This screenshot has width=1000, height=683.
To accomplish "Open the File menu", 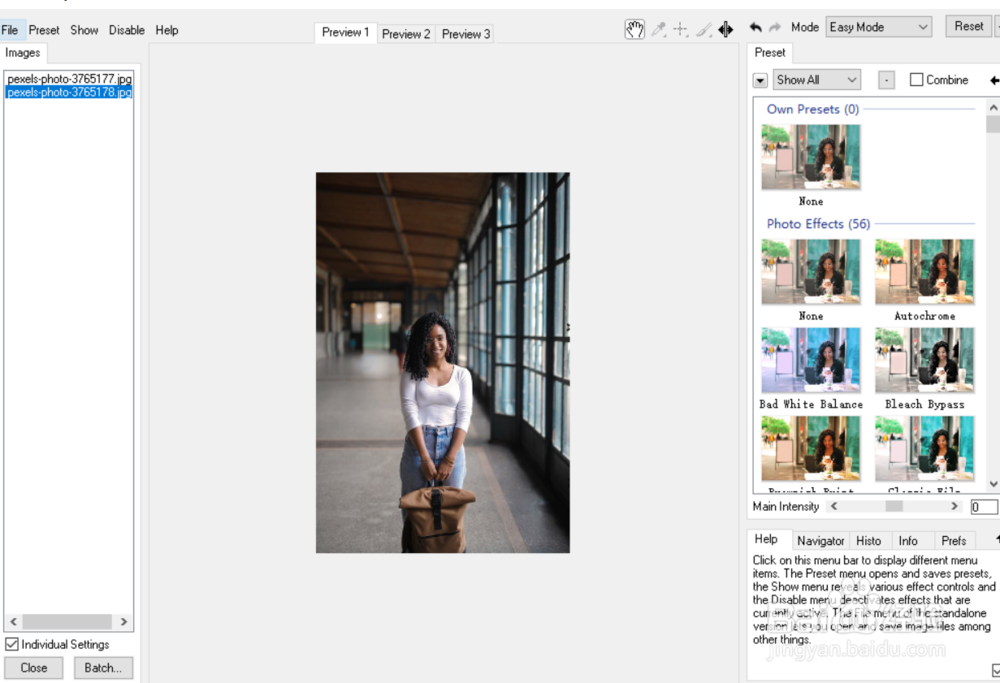I will [x=10, y=30].
